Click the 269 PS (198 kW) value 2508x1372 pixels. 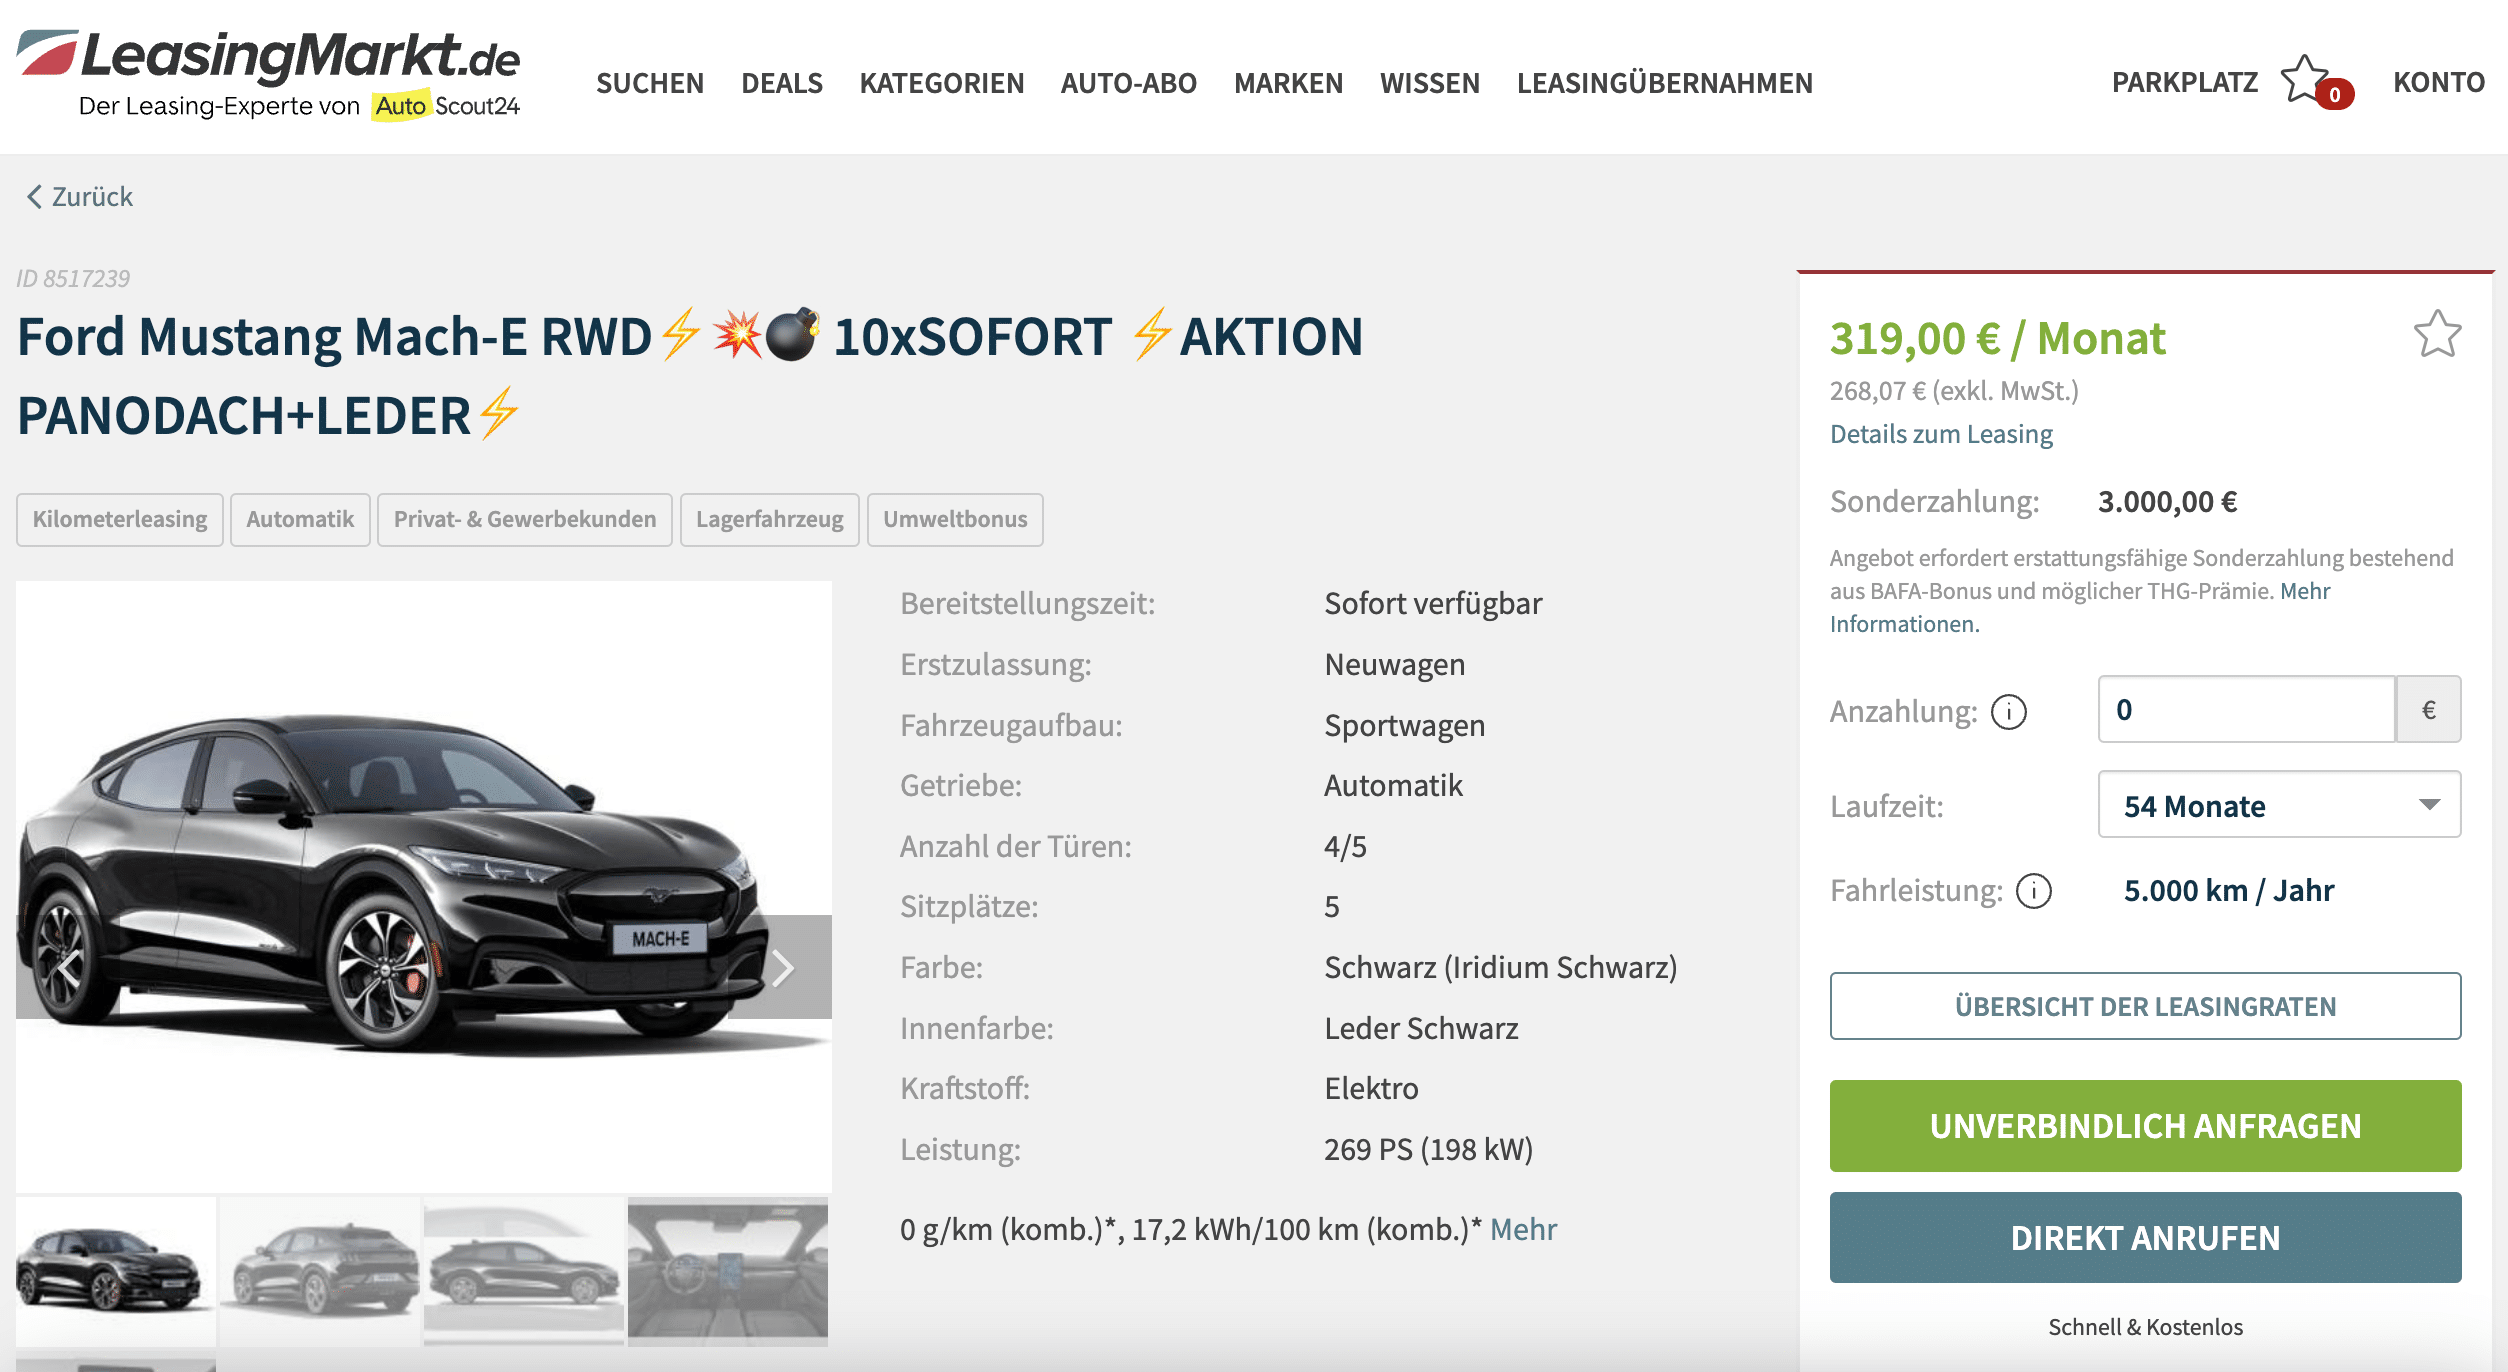tap(1428, 1149)
